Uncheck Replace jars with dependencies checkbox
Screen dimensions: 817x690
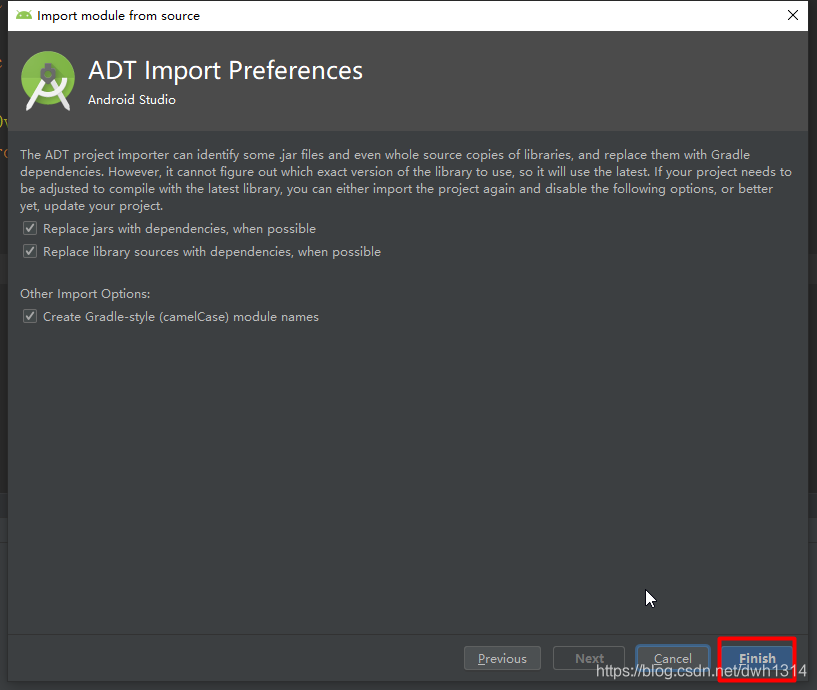tap(30, 228)
